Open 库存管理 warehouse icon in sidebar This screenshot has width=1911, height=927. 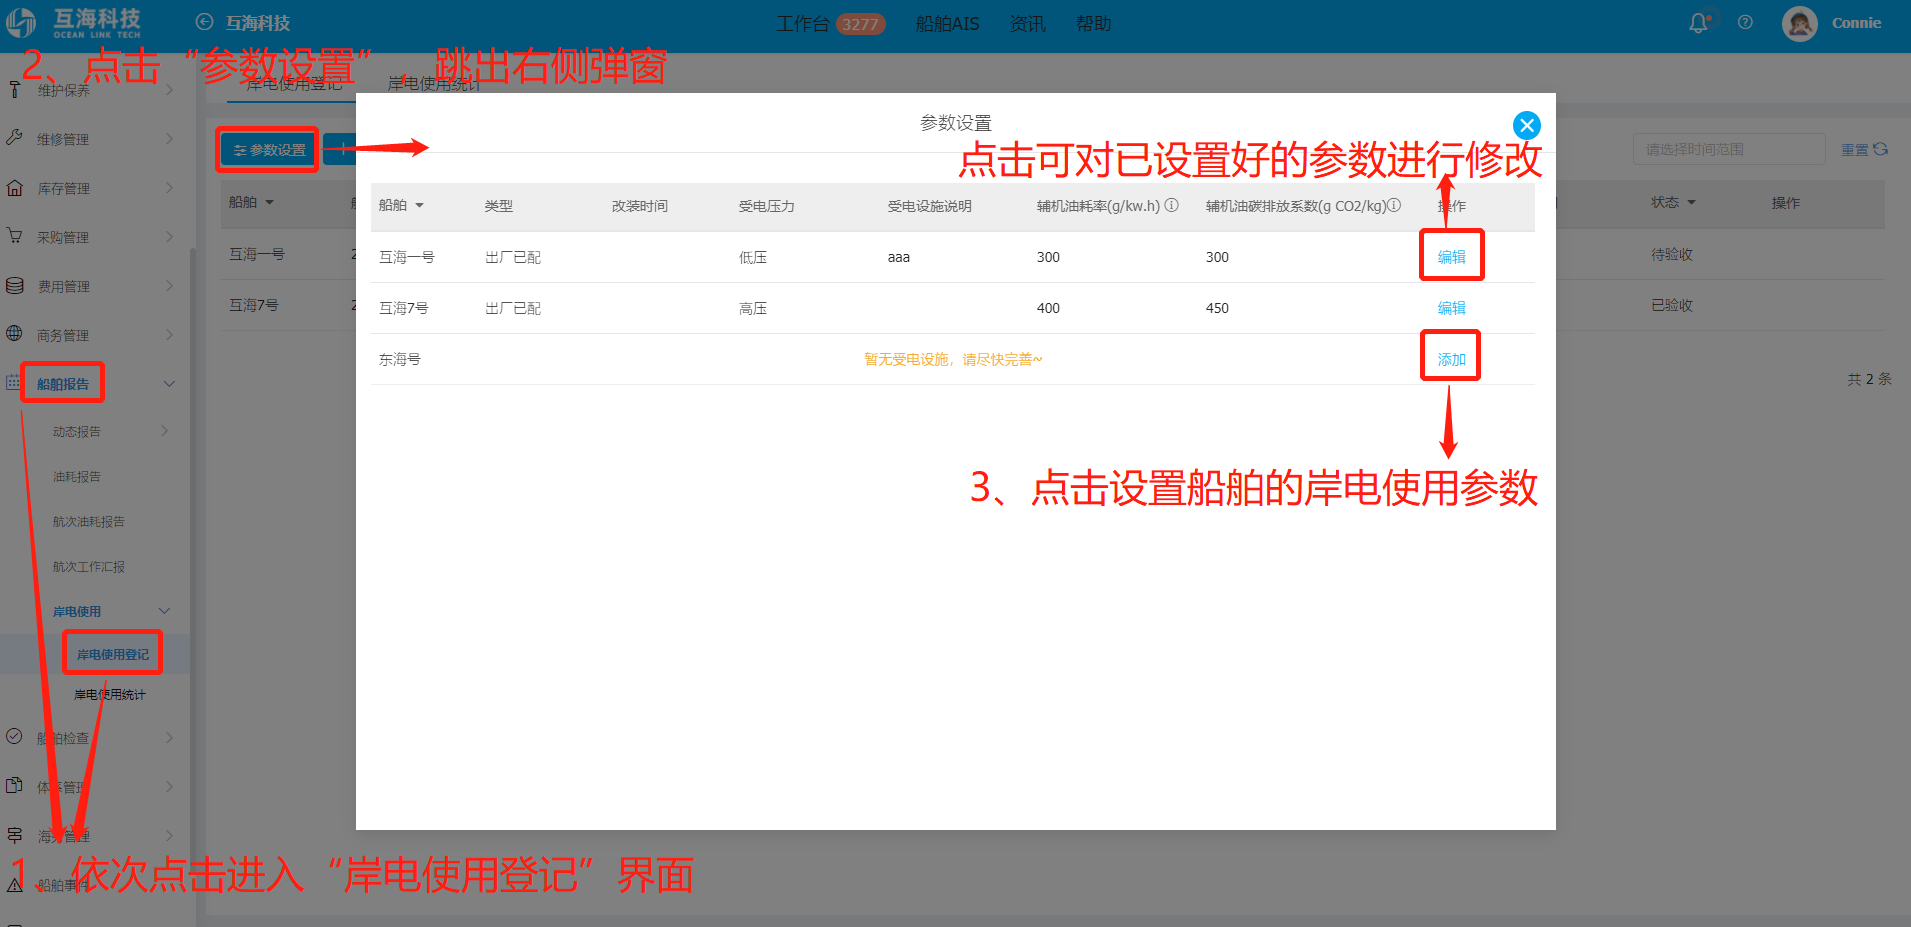[x=14, y=187]
